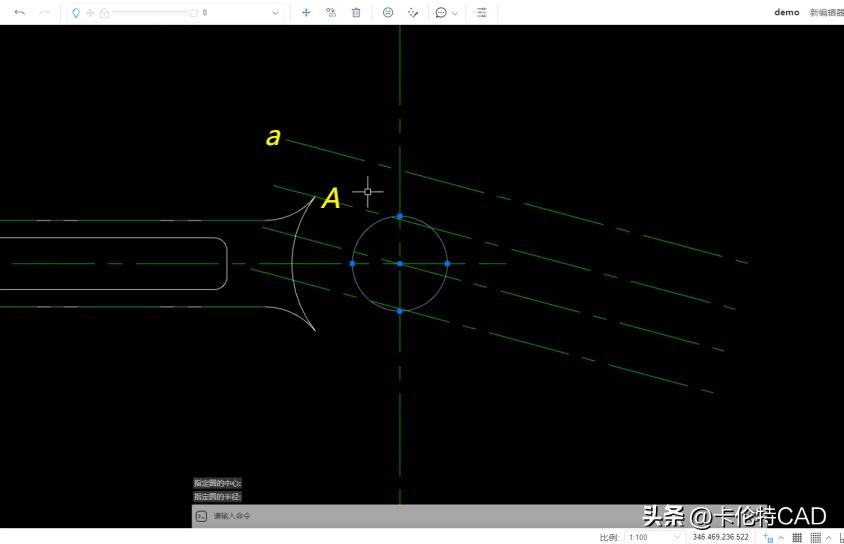The image size is (844, 544).
Task: Click the 请输入命令 command input field
Action: pos(479,516)
